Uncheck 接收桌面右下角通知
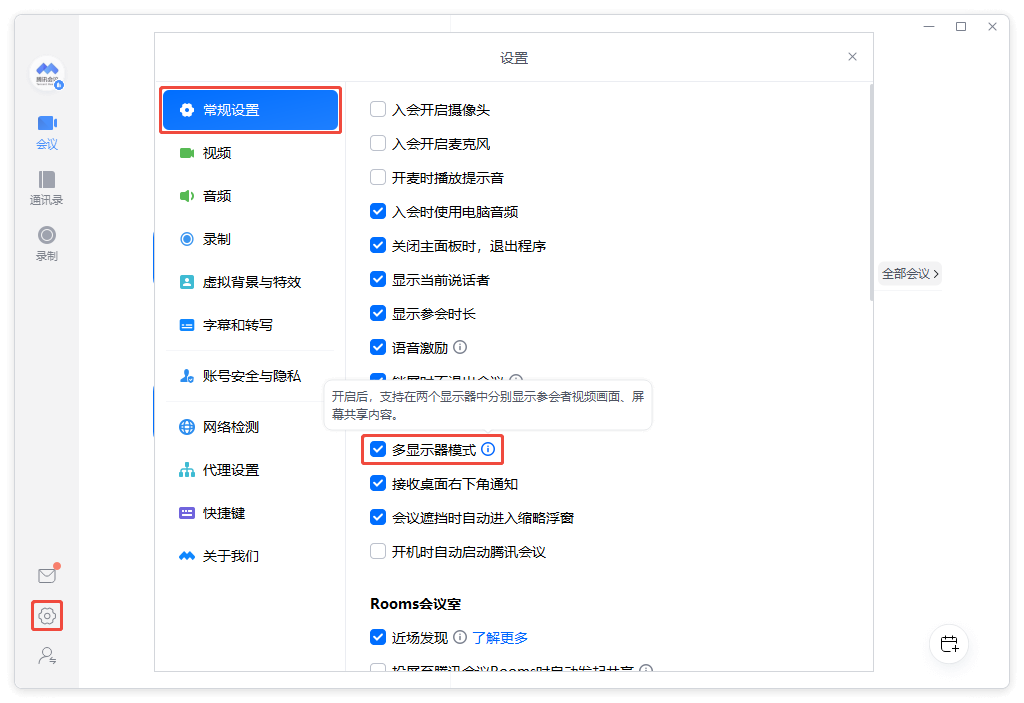The width and height of the screenshot is (1024, 703). 377,483
